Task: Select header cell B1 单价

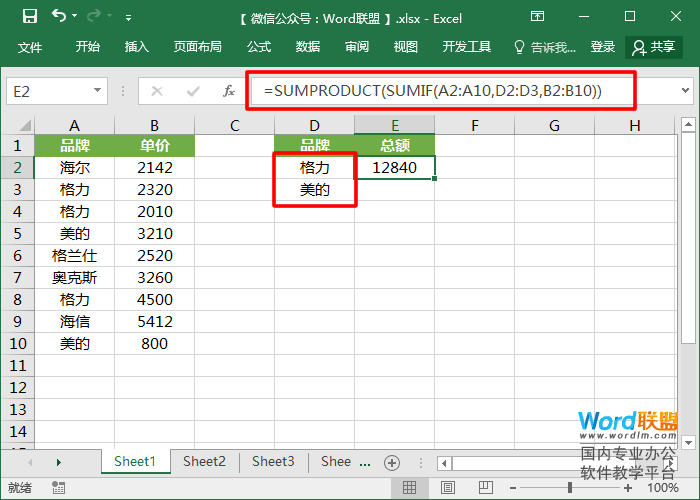Action: point(154,146)
